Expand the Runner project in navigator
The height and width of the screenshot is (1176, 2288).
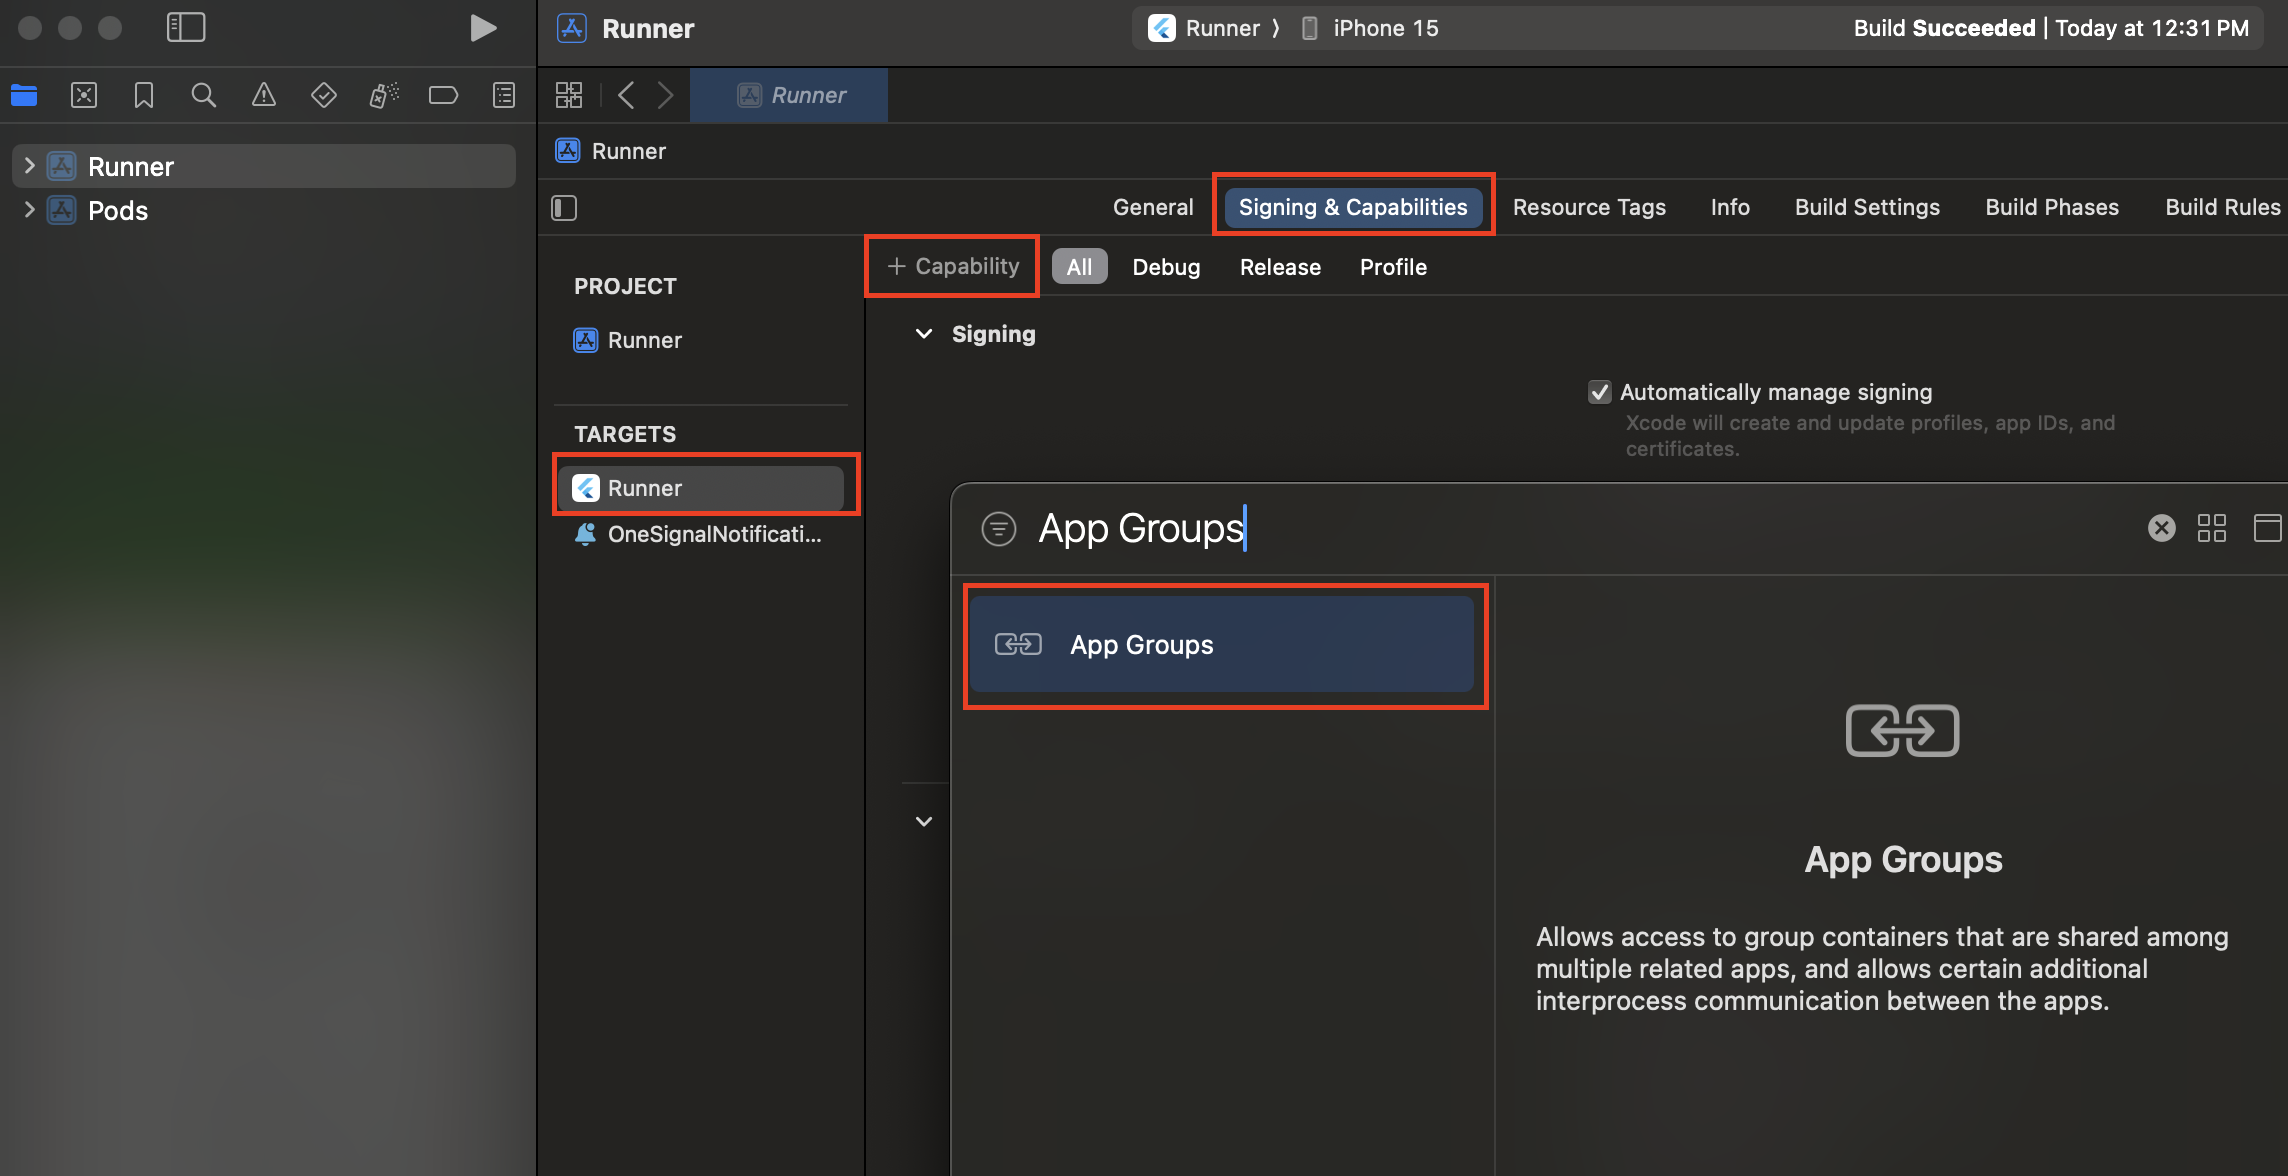29,166
